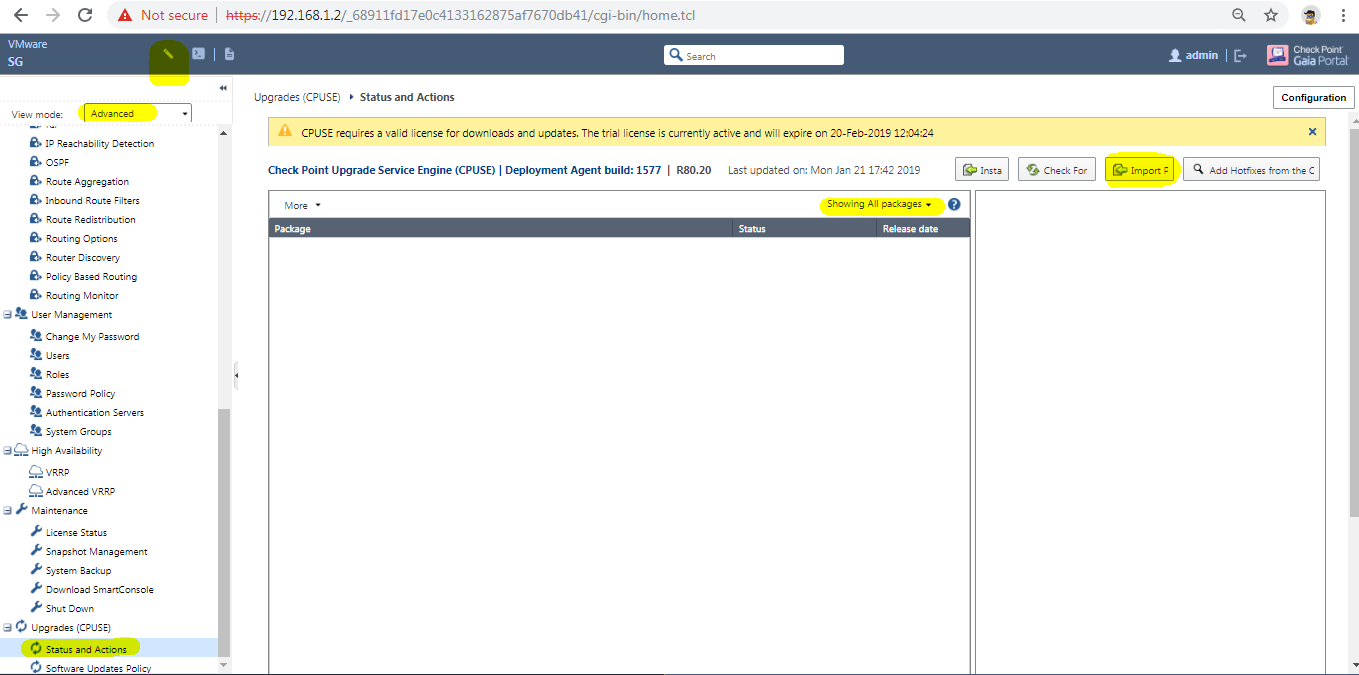This screenshot has width=1359, height=675.
Task: Click the log out icon
Action: pyautogui.click(x=1241, y=56)
